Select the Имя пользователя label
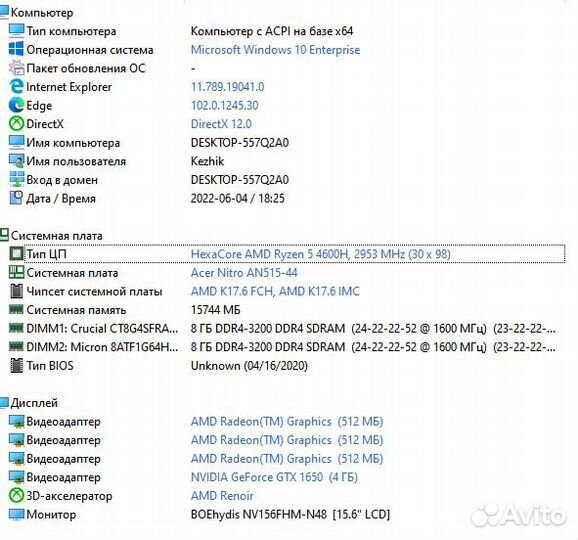The image size is (578, 540). [76, 161]
